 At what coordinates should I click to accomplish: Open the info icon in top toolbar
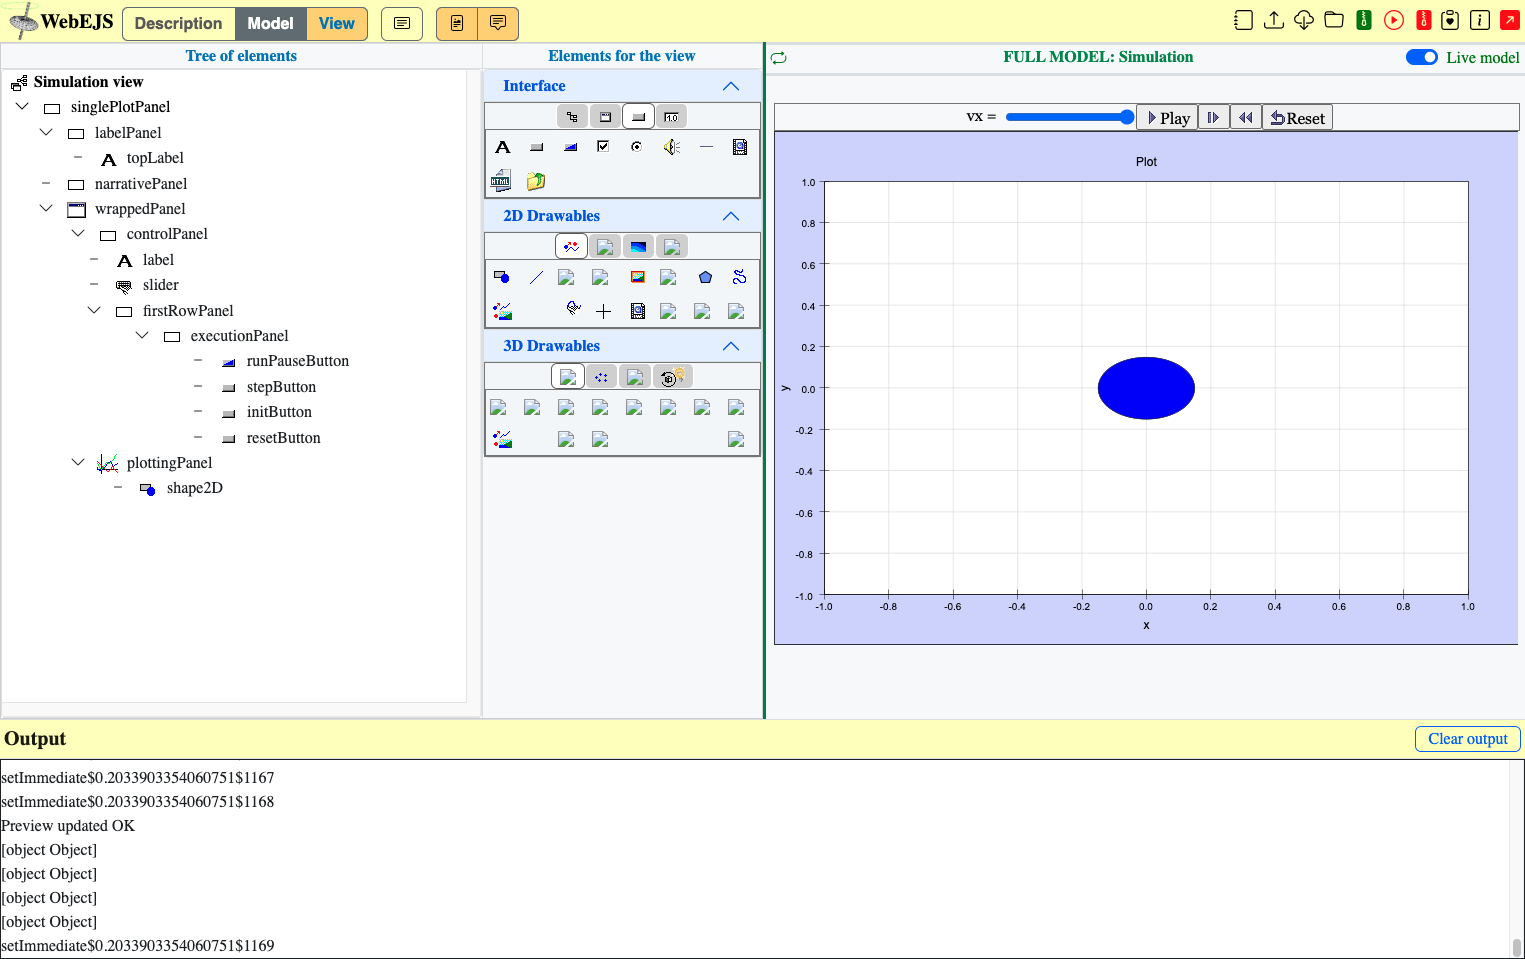click(x=1480, y=20)
